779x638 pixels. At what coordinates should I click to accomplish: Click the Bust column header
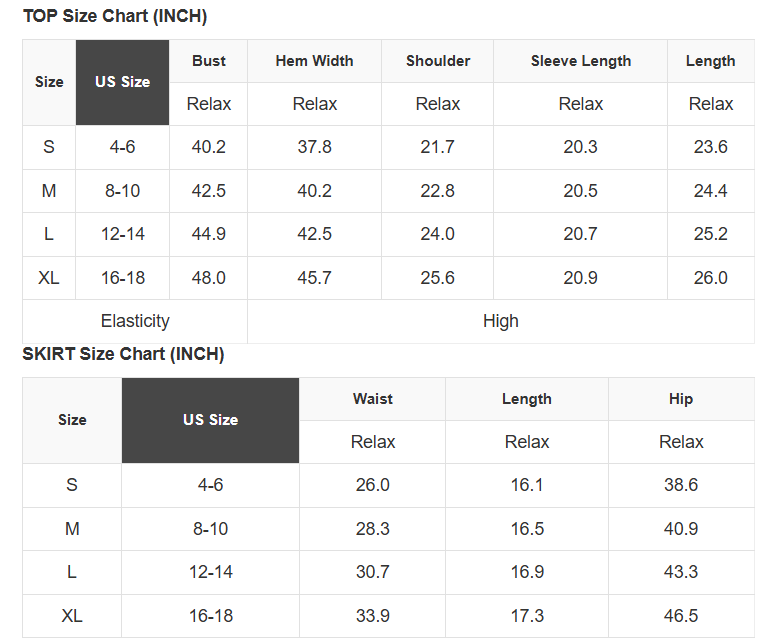(209, 61)
